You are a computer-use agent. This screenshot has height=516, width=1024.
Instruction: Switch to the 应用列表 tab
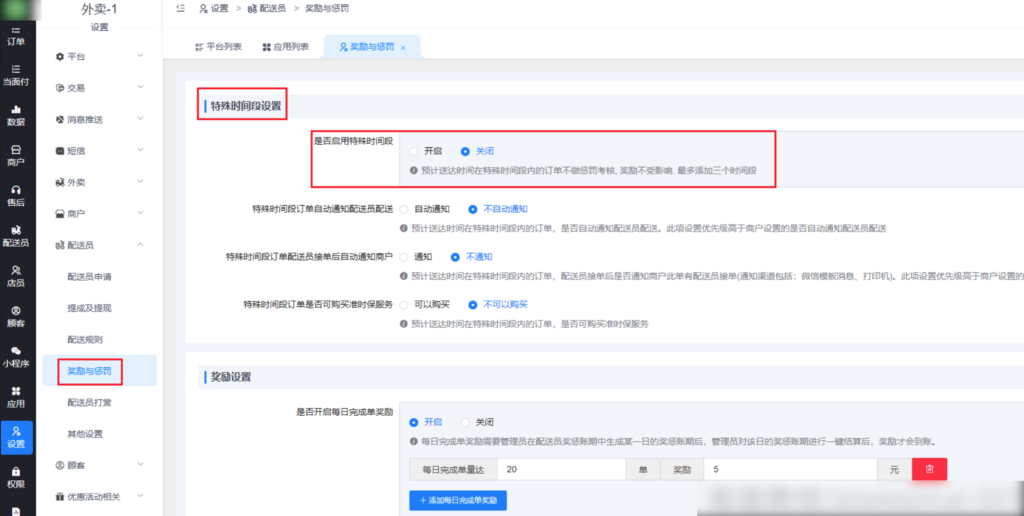coord(286,47)
